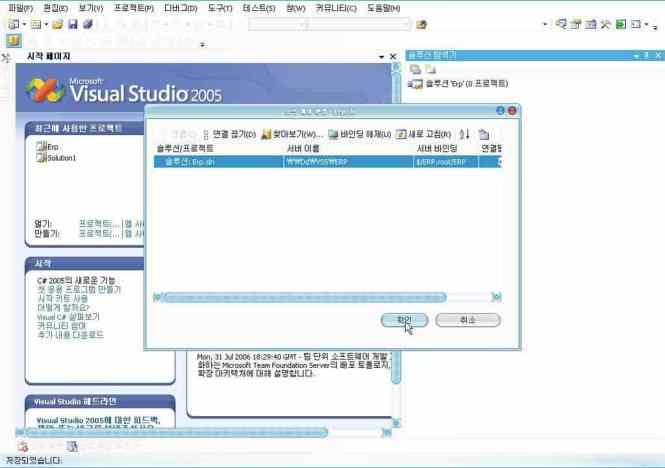Open the 창(W) Window menu
Viewport: 665px width, 468px height.
pos(296,8)
